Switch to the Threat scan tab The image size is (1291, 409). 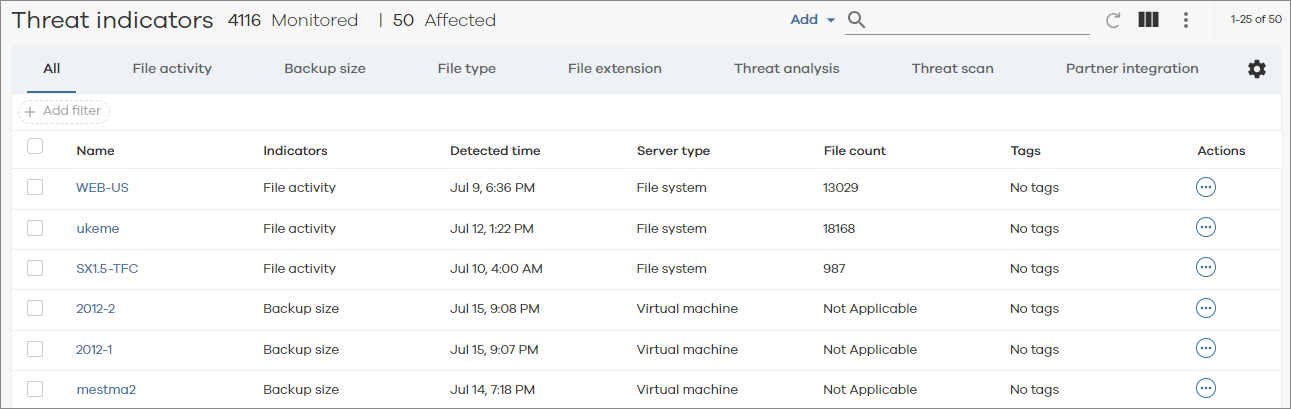[952, 69]
